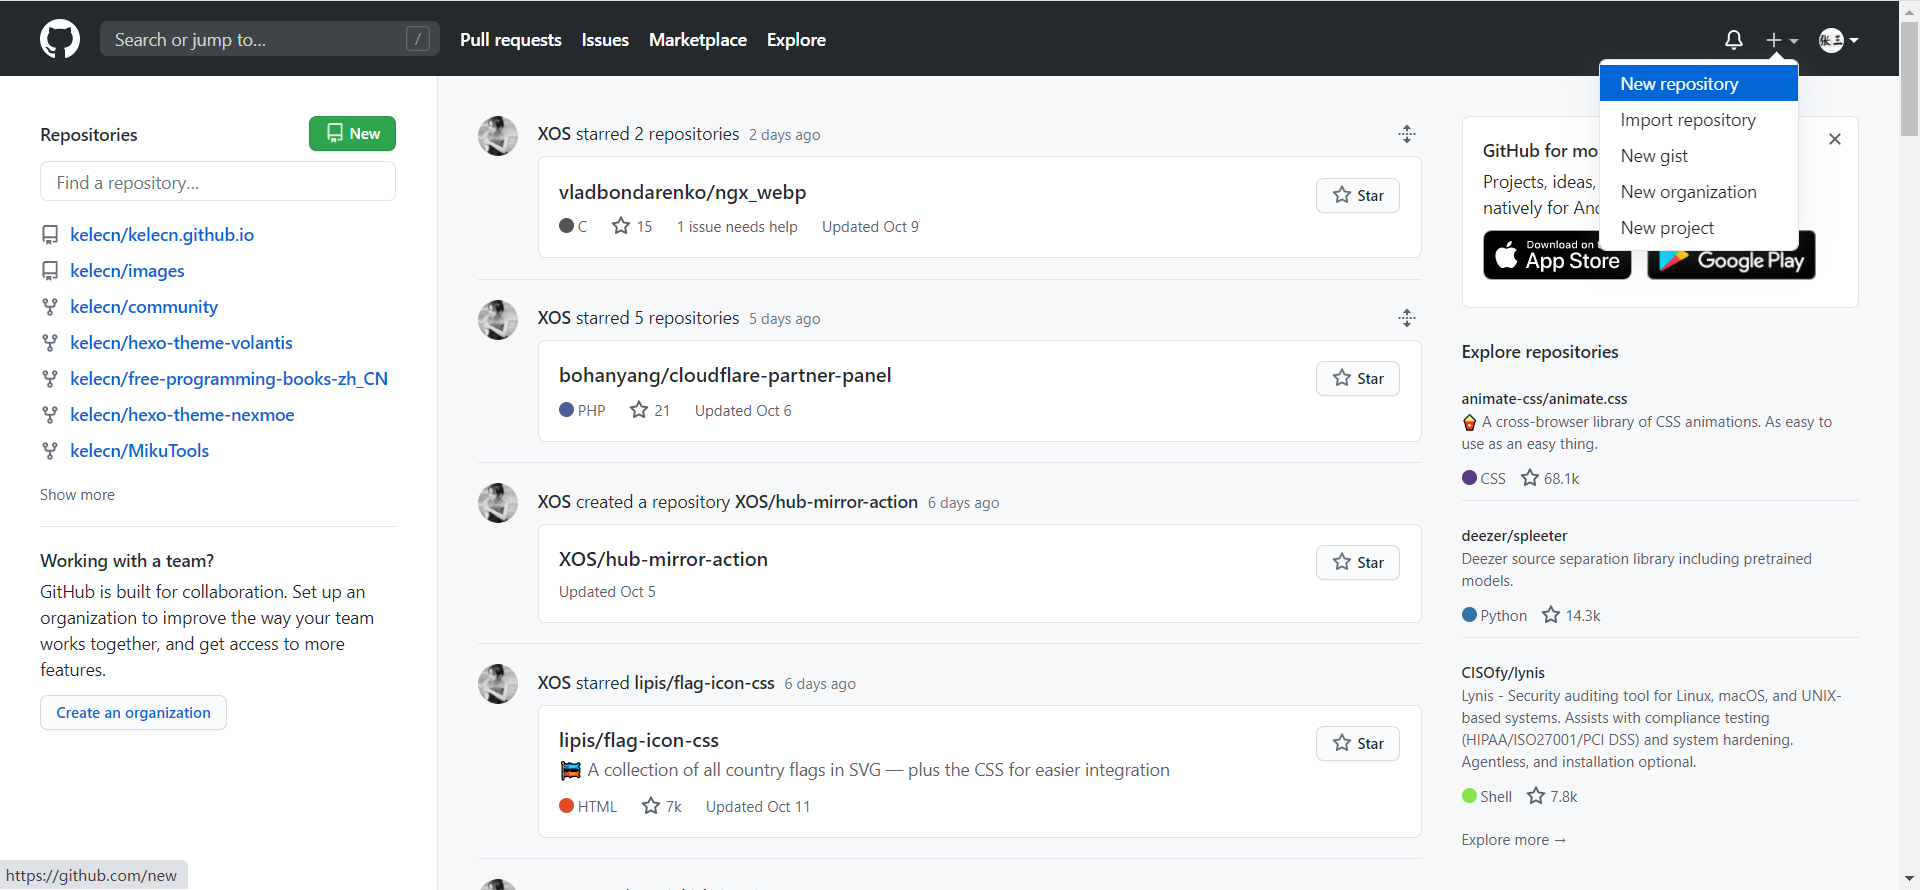Click the green New repository button
The width and height of the screenshot is (1920, 890).
pos(352,134)
